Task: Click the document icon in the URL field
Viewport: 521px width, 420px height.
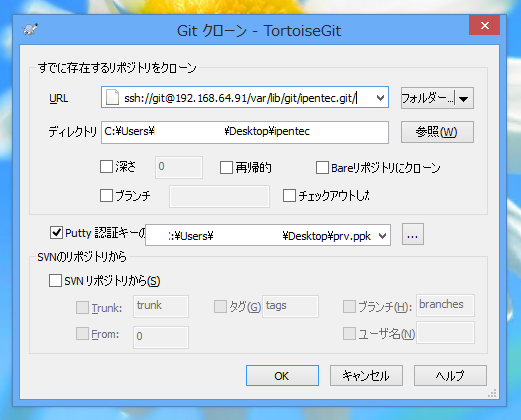Action: click(112, 98)
